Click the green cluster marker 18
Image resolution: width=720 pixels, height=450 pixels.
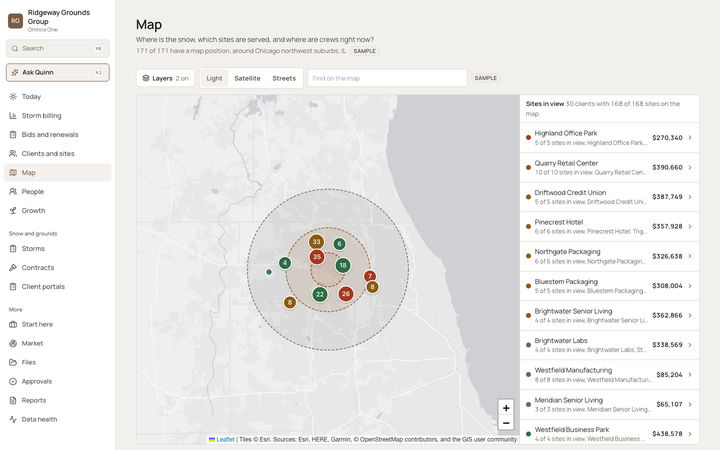coord(343,265)
